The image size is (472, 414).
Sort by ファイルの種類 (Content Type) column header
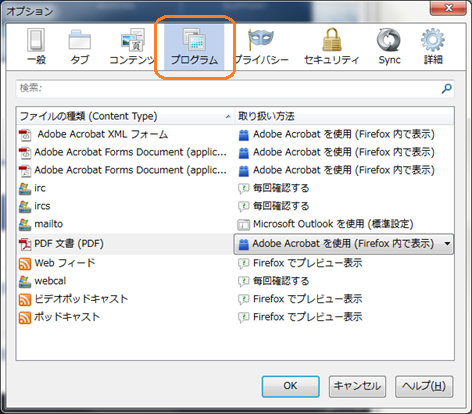click(x=125, y=116)
